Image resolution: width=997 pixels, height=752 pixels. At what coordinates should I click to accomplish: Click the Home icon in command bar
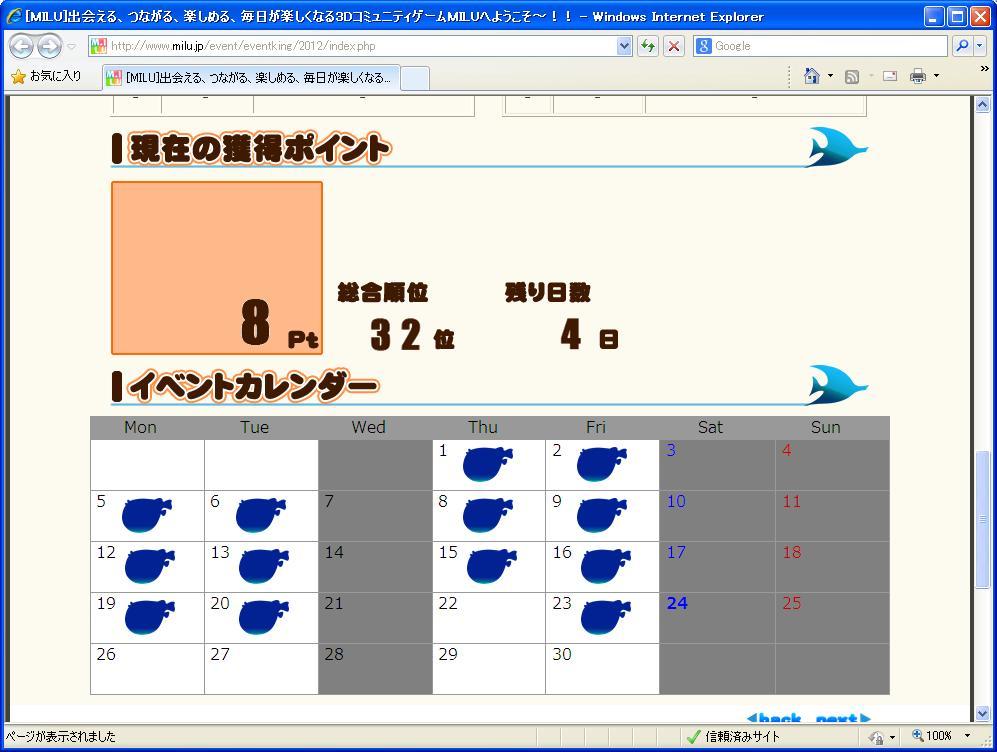pyautogui.click(x=812, y=76)
